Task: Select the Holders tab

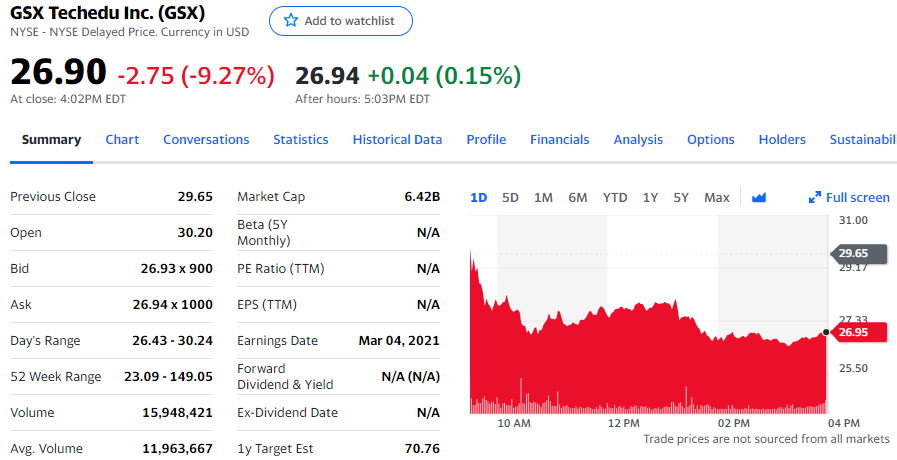Action: click(782, 140)
